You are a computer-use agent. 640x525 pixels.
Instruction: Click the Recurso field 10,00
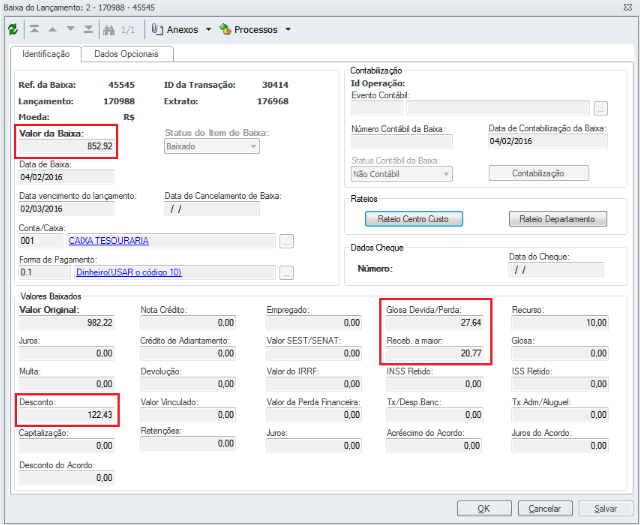click(x=560, y=323)
